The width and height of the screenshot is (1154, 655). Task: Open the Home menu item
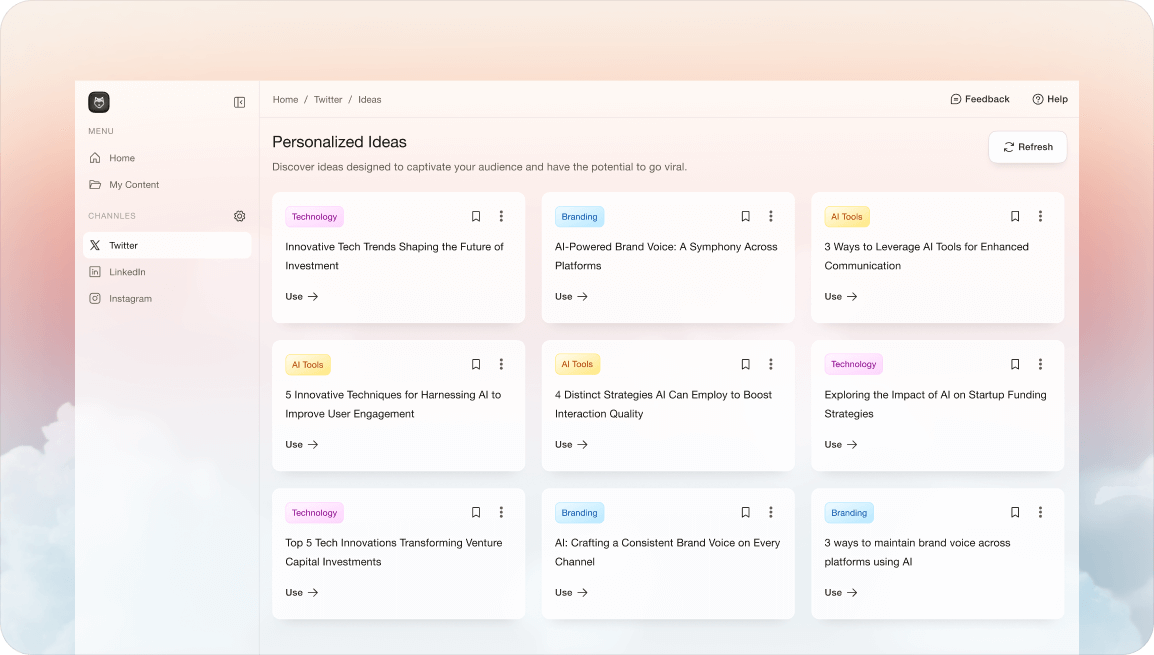(122, 158)
